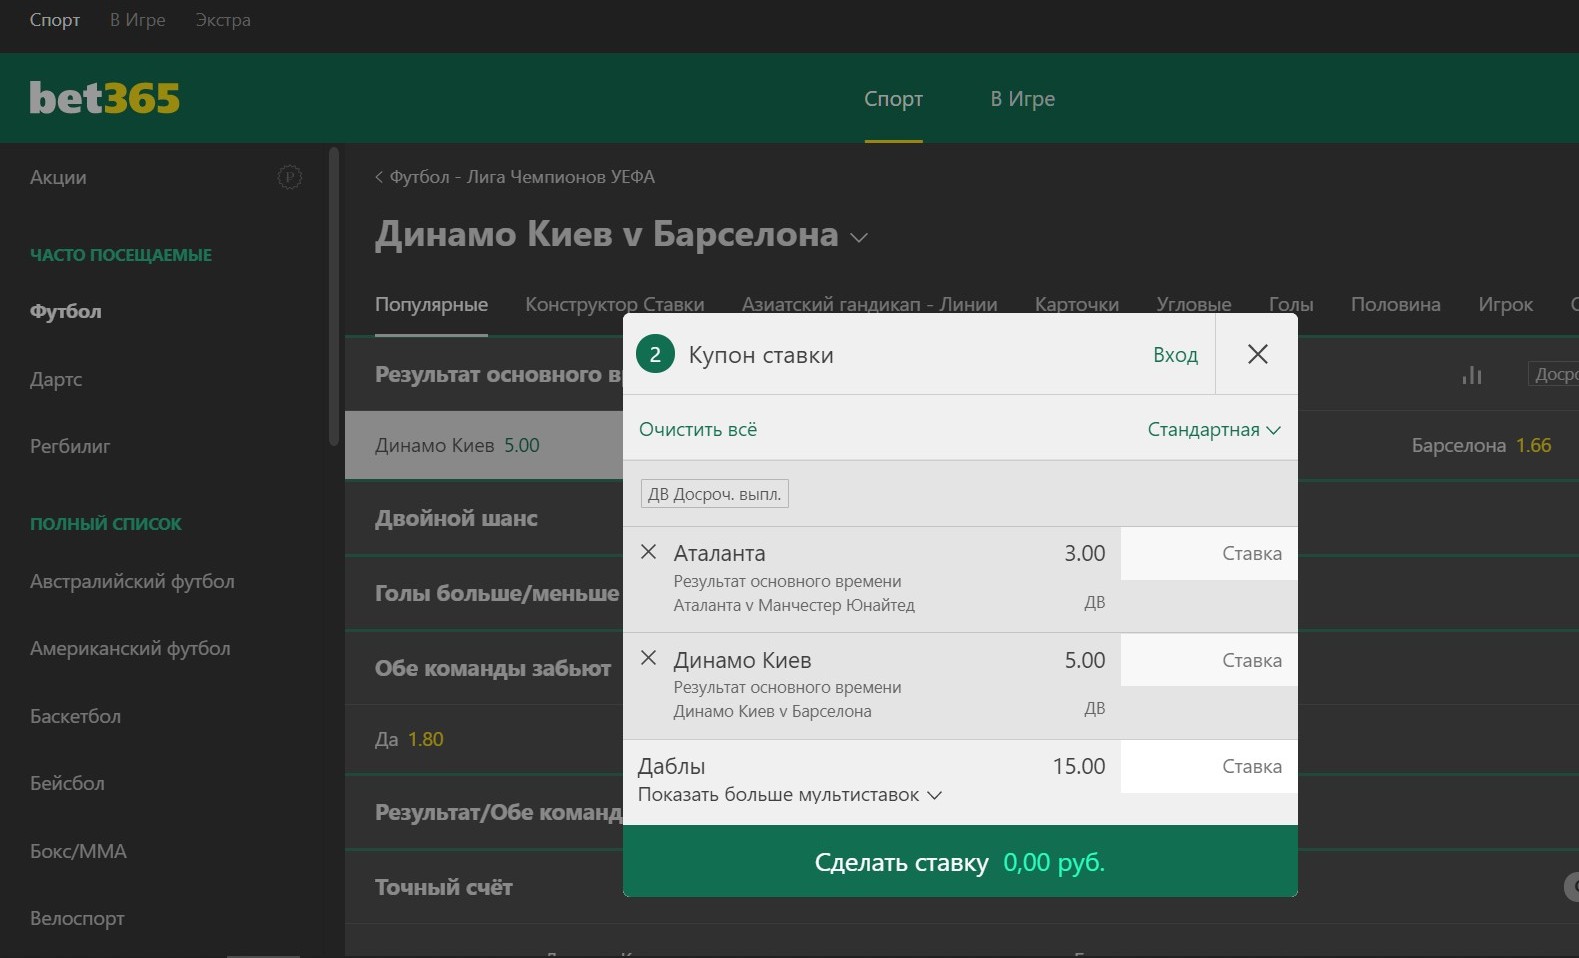Open Стандартная bet type dropdown
The width and height of the screenshot is (1579, 958).
tap(1214, 429)
